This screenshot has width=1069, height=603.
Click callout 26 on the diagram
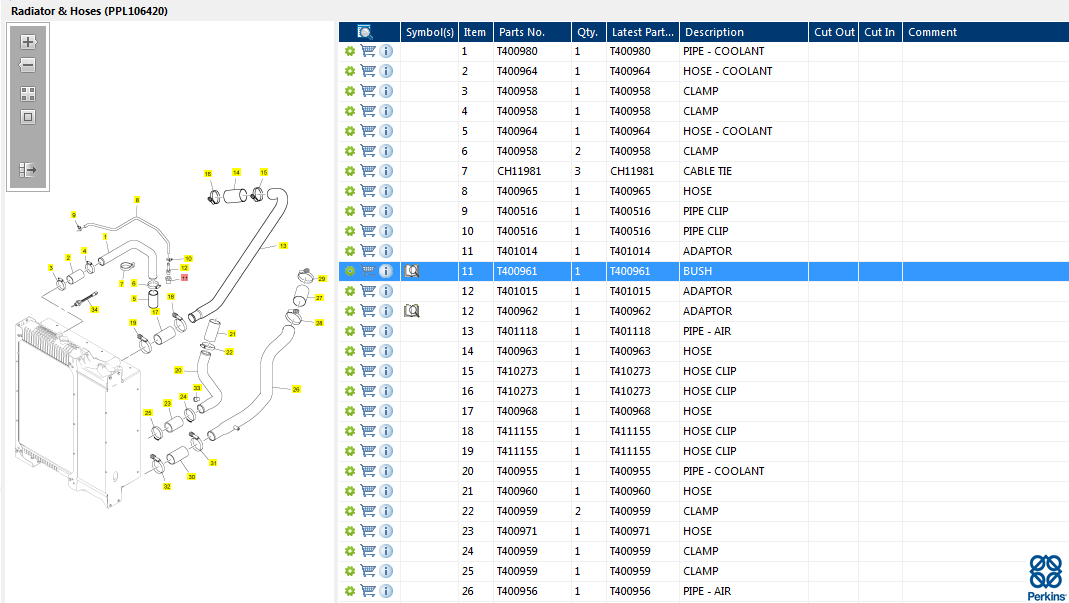296,389
